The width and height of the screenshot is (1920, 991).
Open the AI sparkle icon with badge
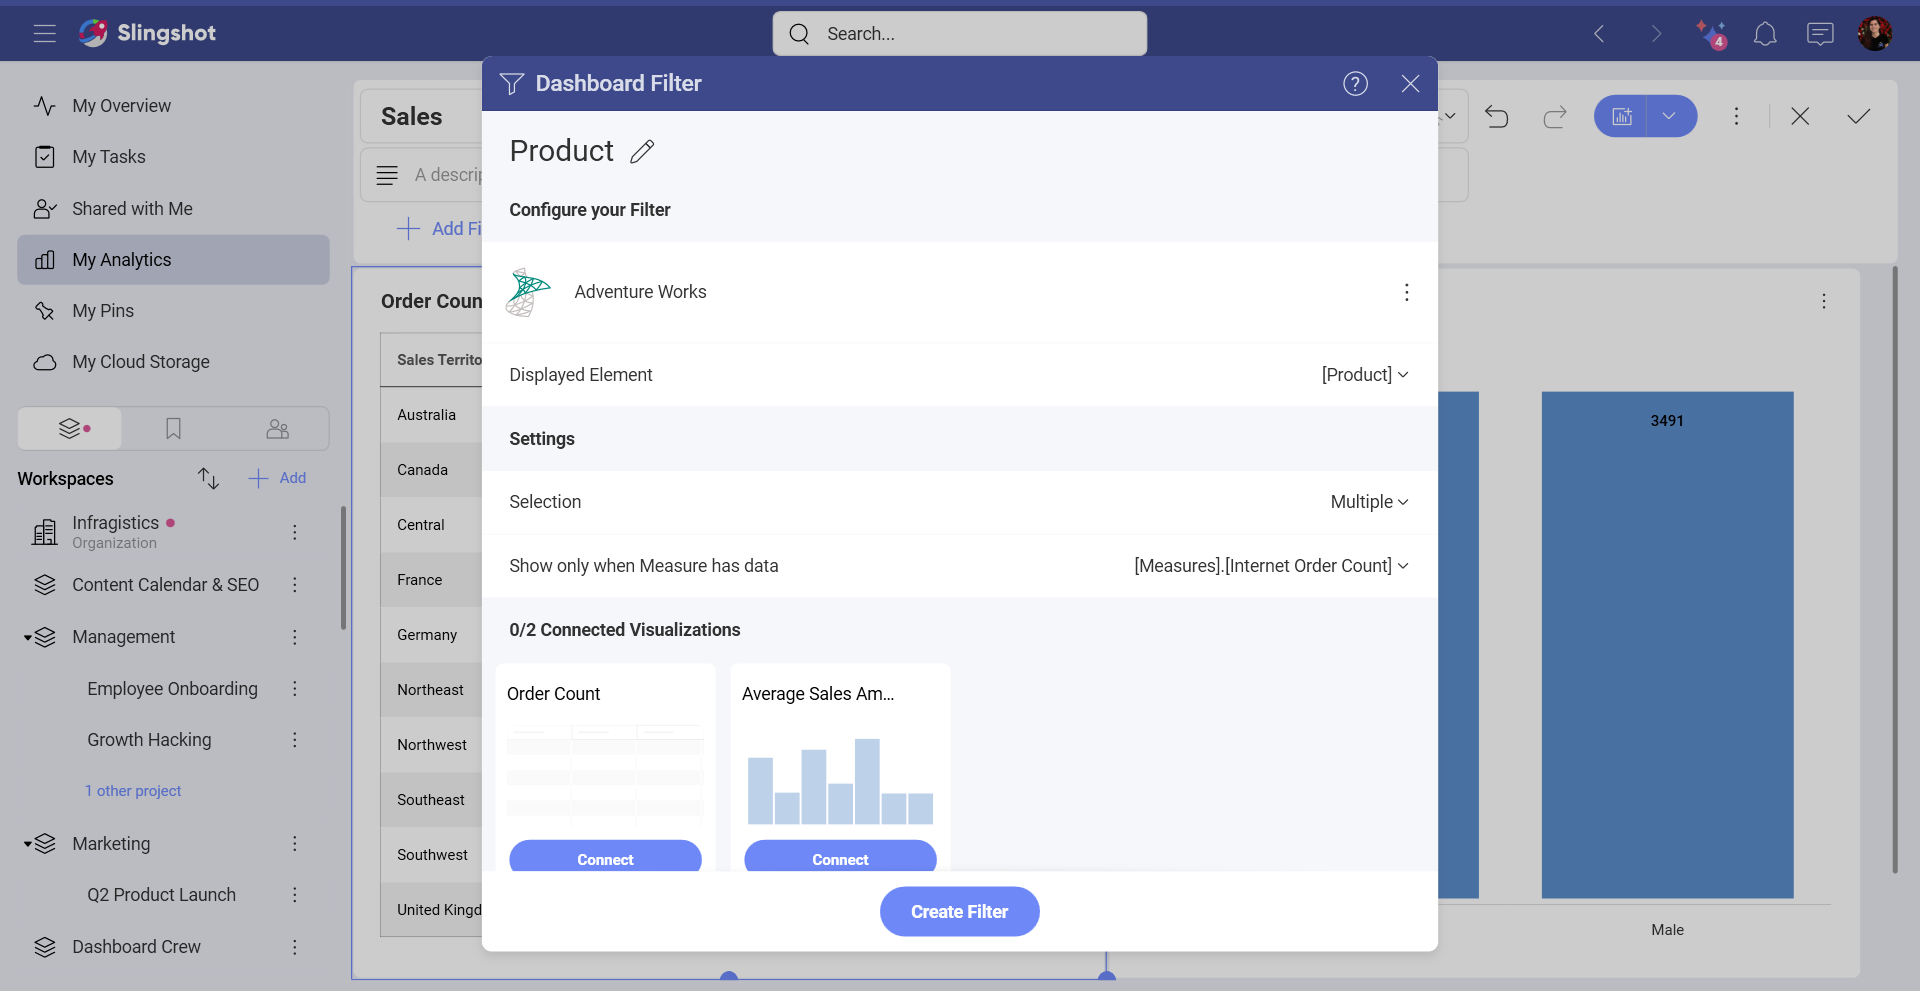[1712, 34]
